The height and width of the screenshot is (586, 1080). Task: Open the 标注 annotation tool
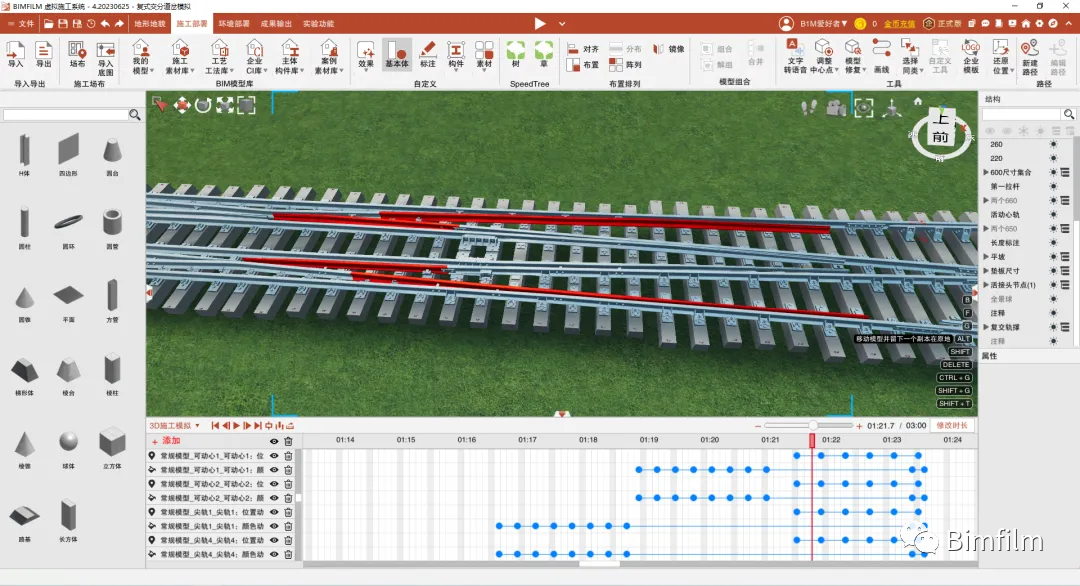tap(427, 53)
